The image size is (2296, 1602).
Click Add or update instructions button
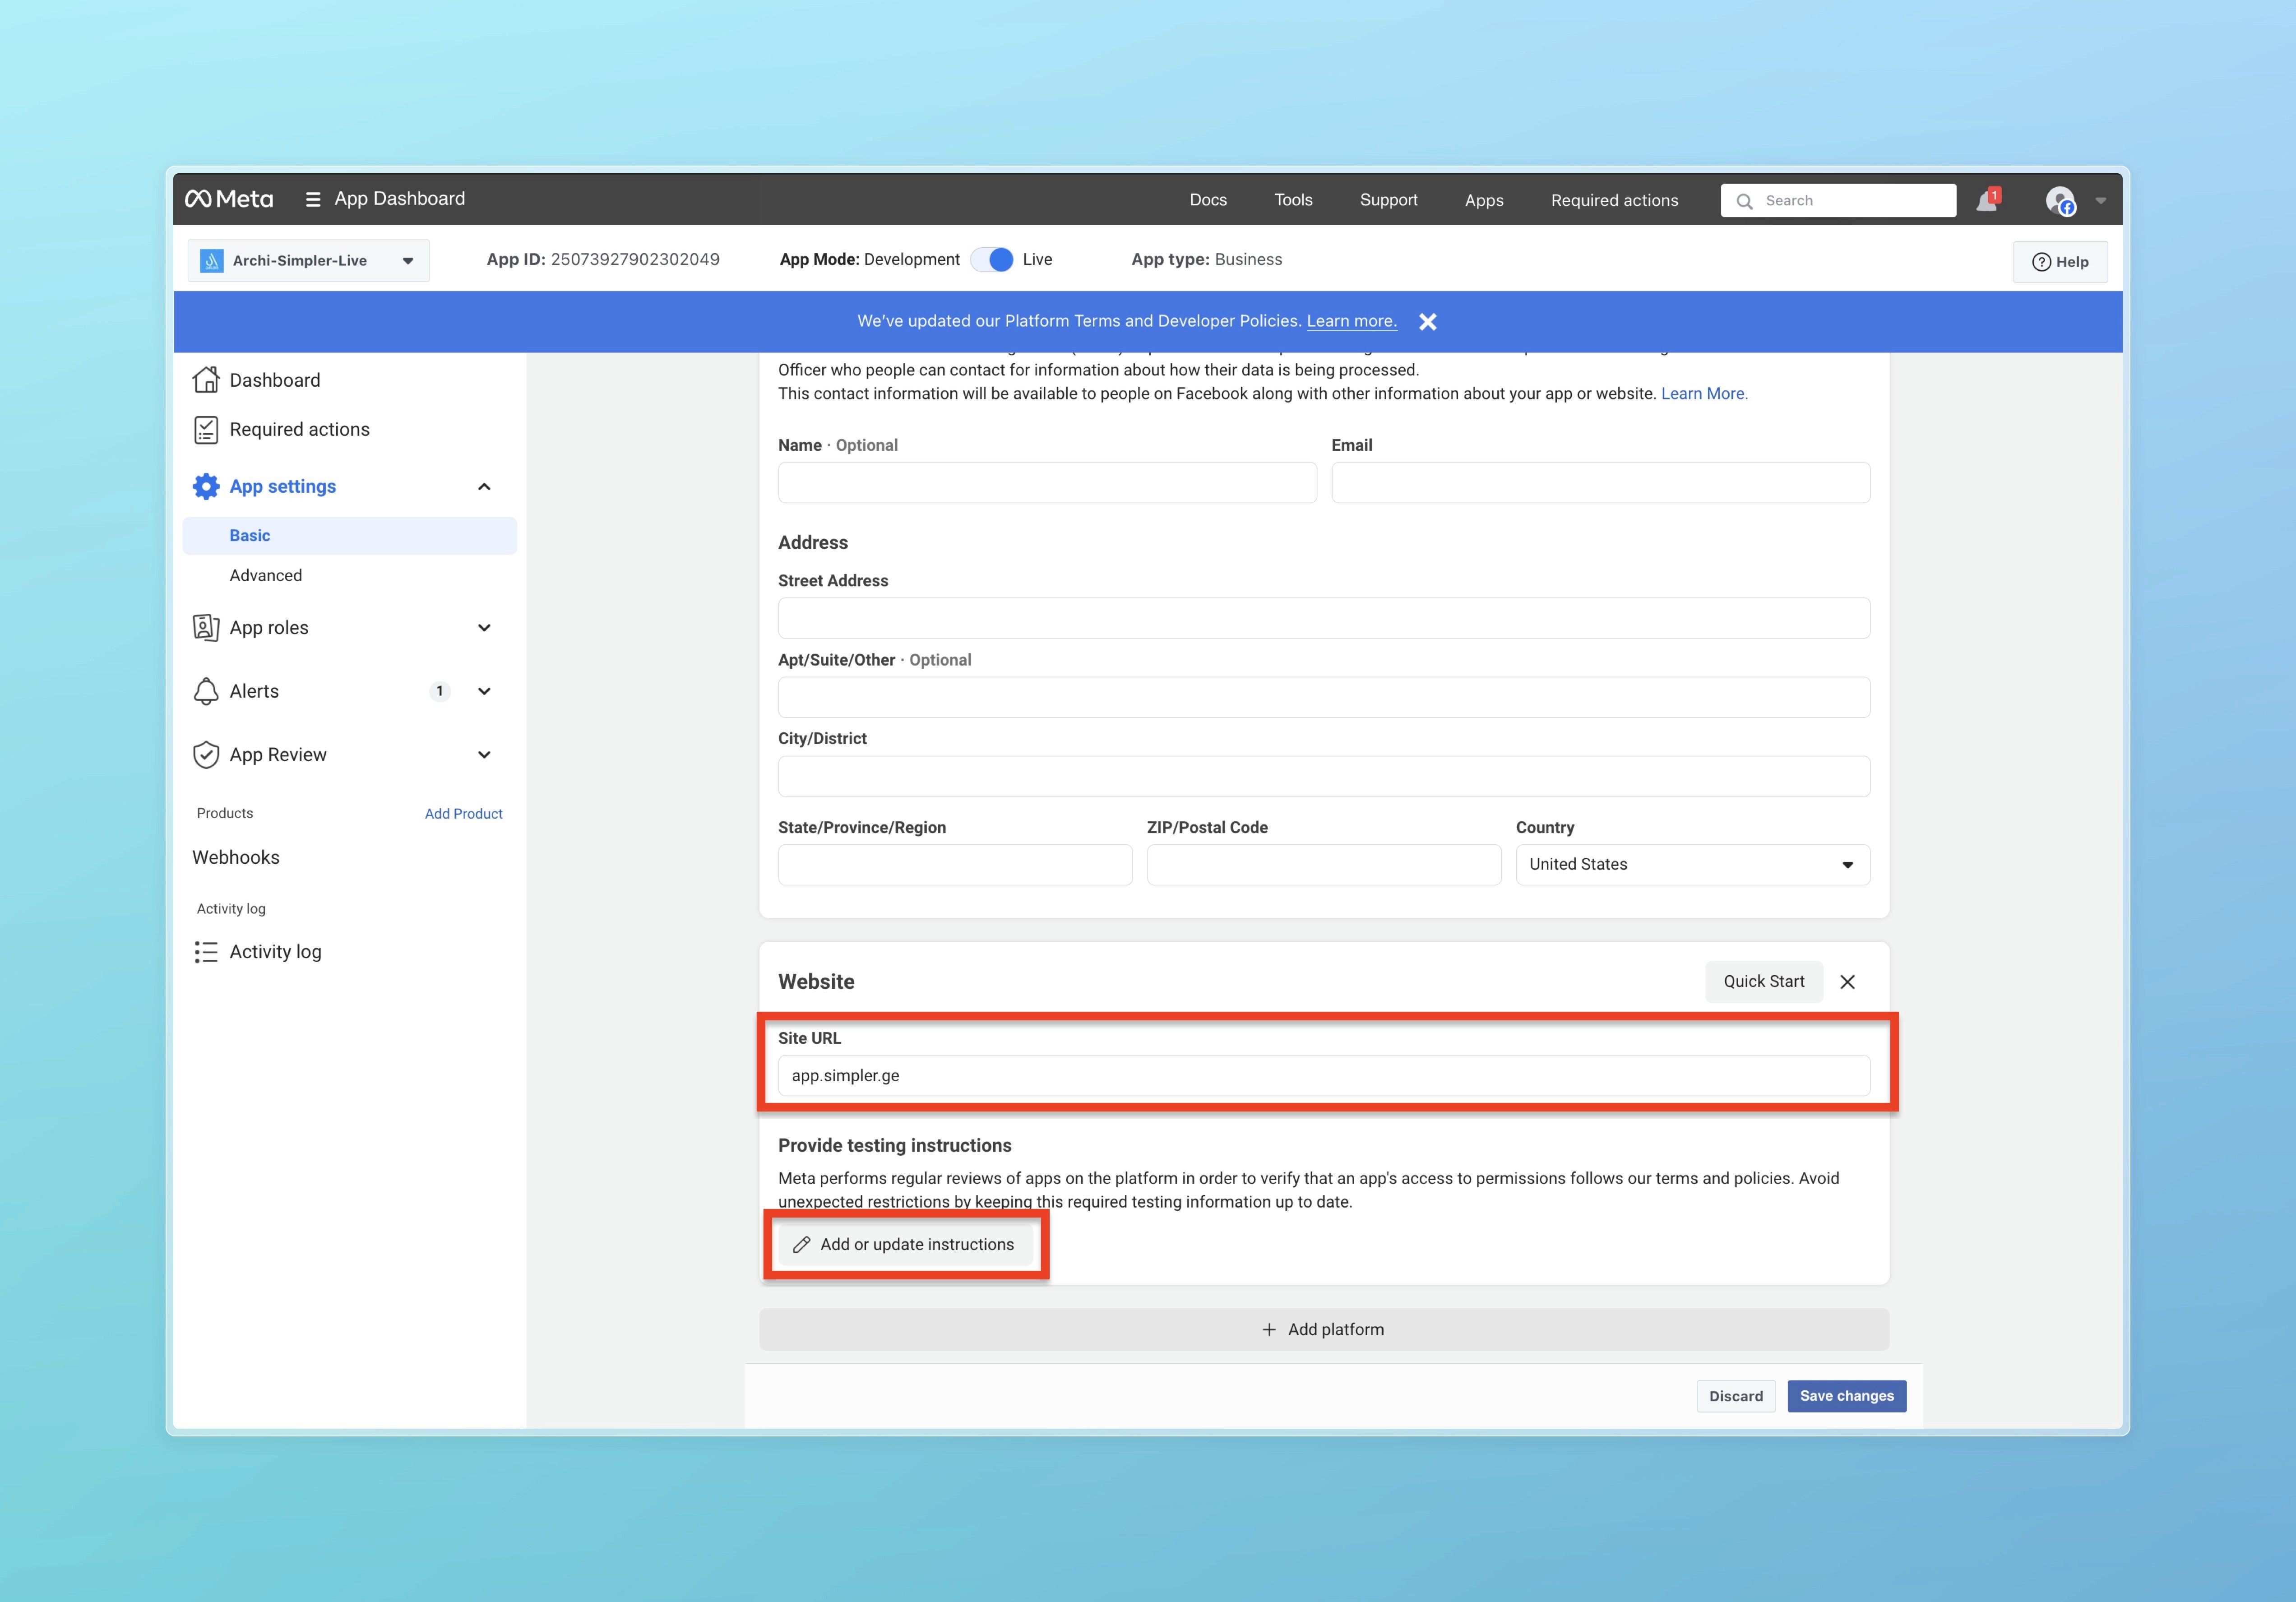[x=905, y=1245]
